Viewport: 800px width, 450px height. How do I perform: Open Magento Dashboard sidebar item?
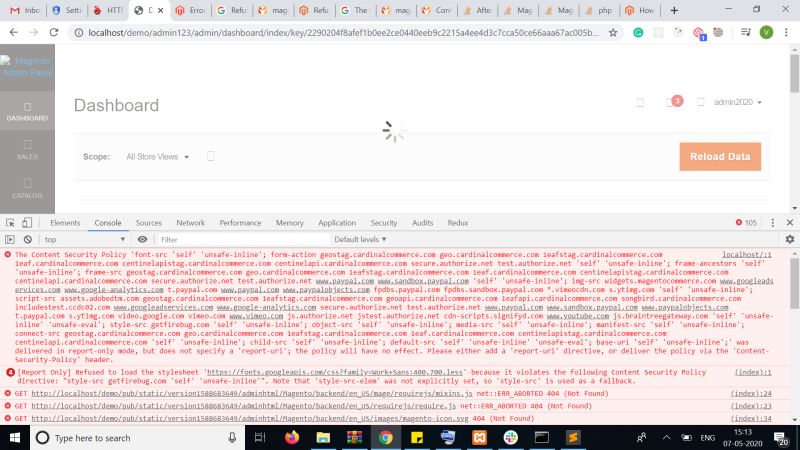pyautogui.click(x=28, y=111)
